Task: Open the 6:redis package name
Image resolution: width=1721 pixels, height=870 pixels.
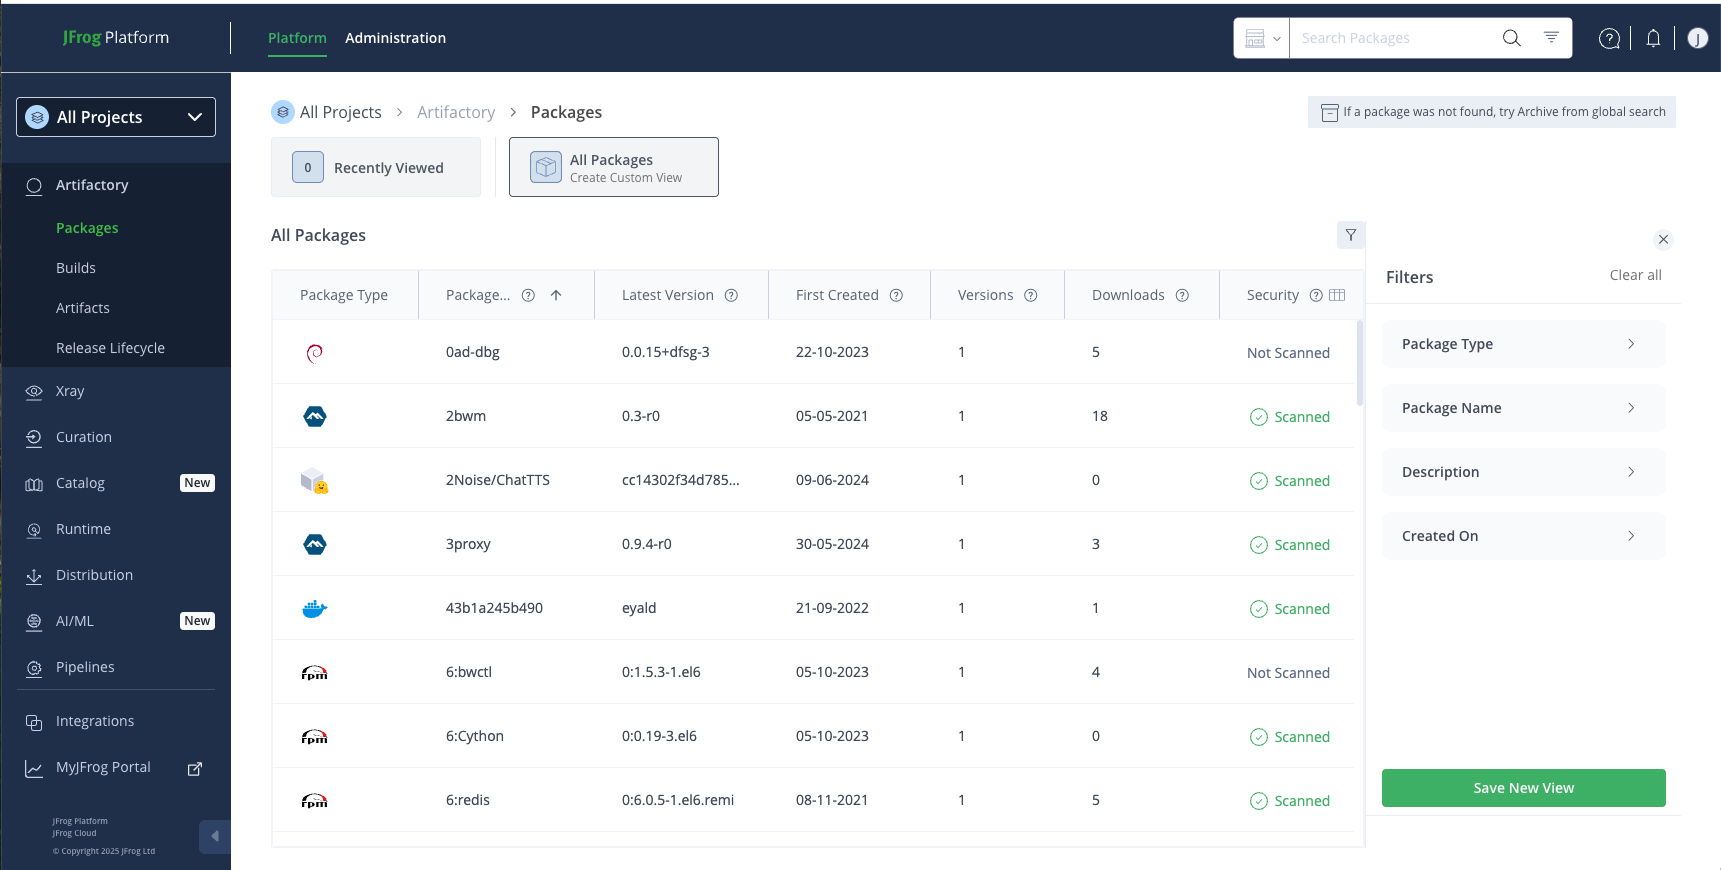Action: tap(468, 800)
